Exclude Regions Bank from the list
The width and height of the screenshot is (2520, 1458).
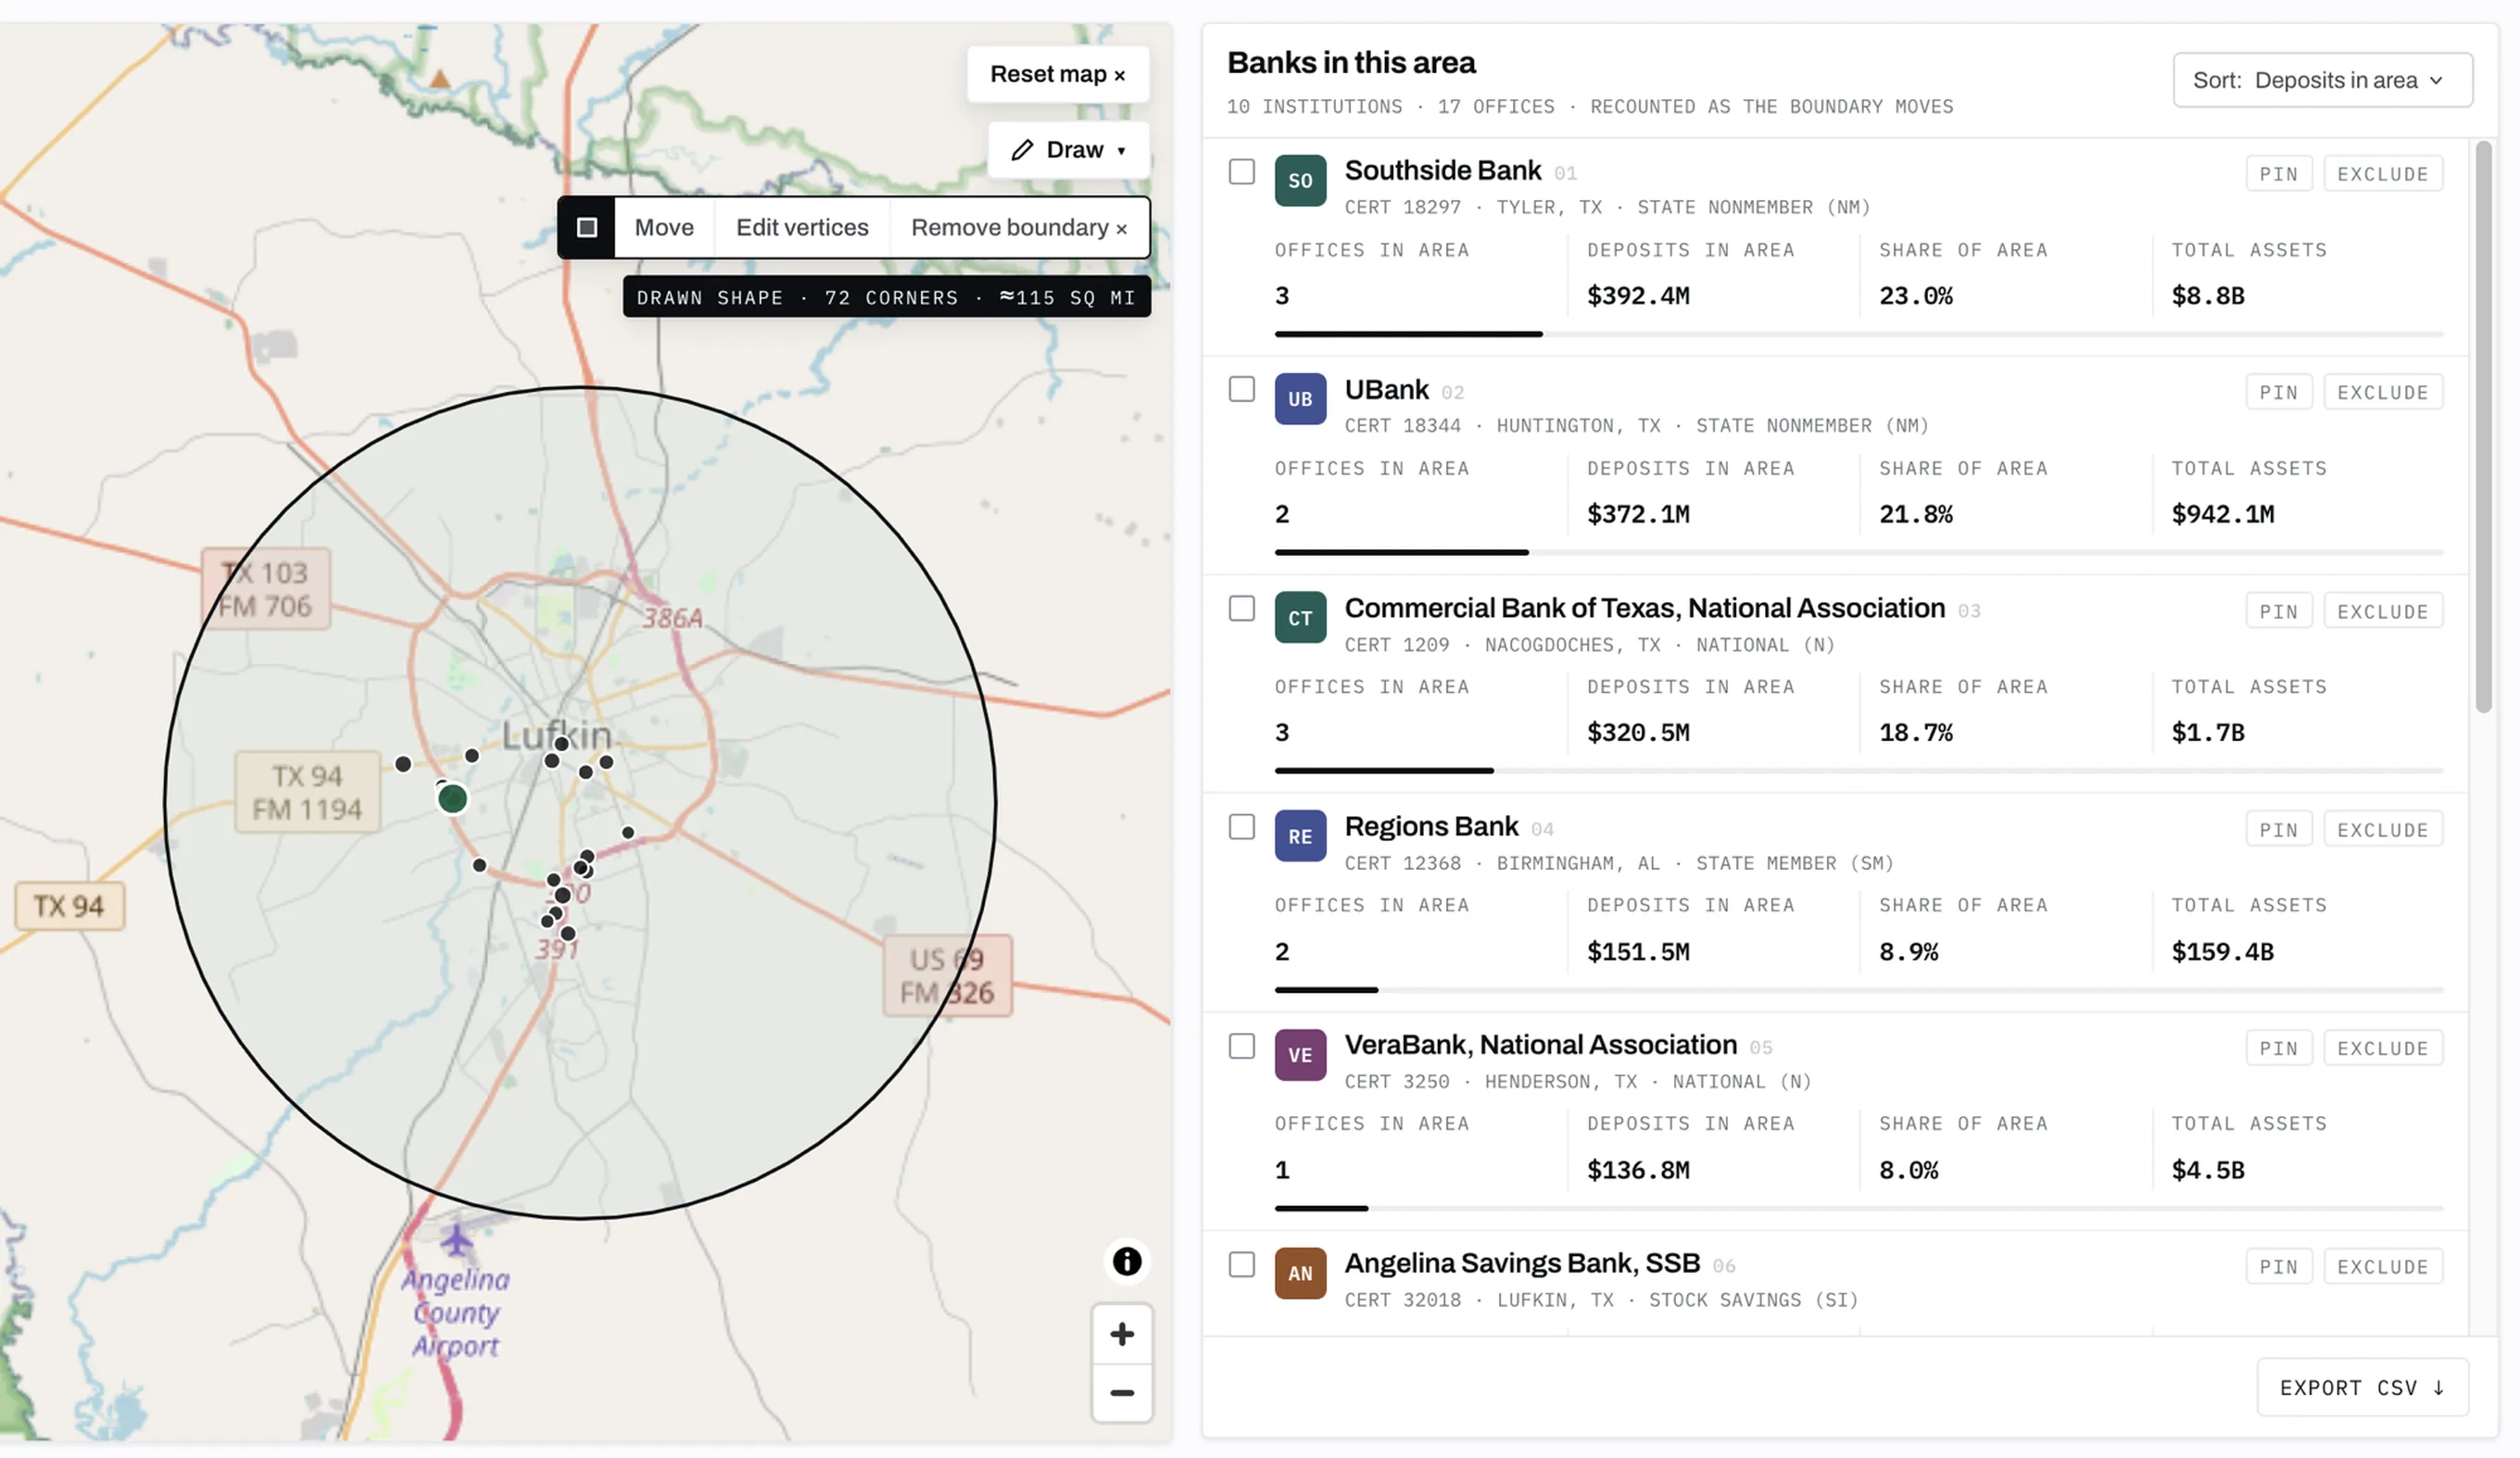tap(2382, 829)
